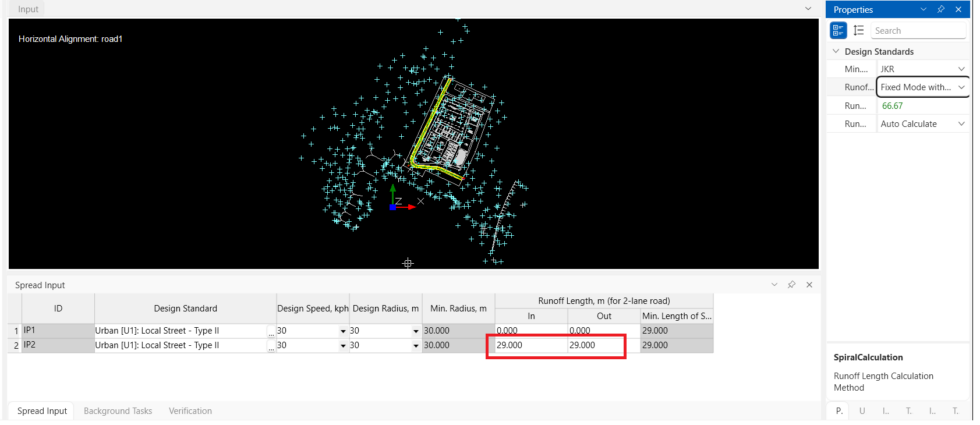Open IP2 Design Radius dropdown arrow
This screenshot has width=980, height=425.
[416, 345]
